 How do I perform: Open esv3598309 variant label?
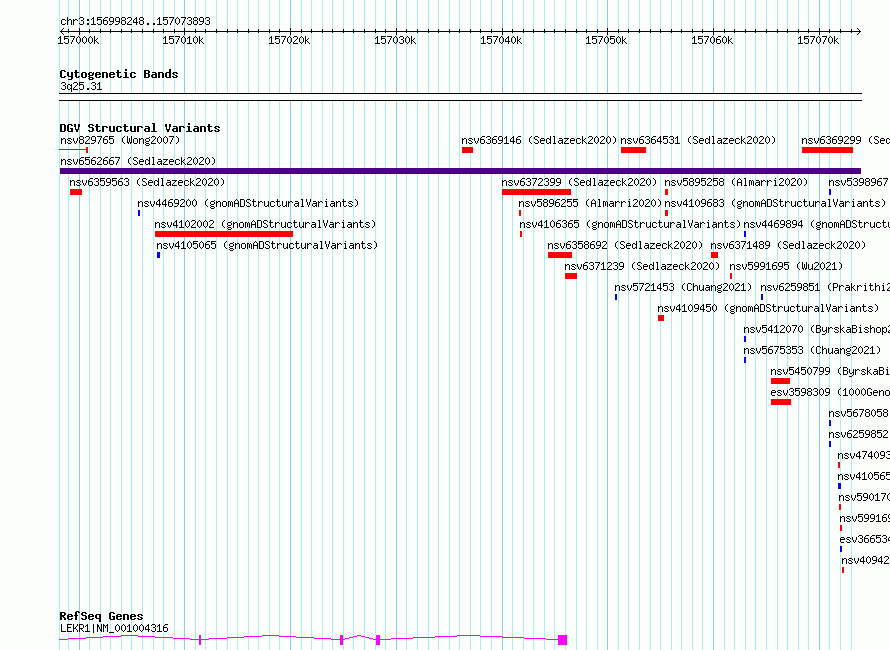coord(830,392)
